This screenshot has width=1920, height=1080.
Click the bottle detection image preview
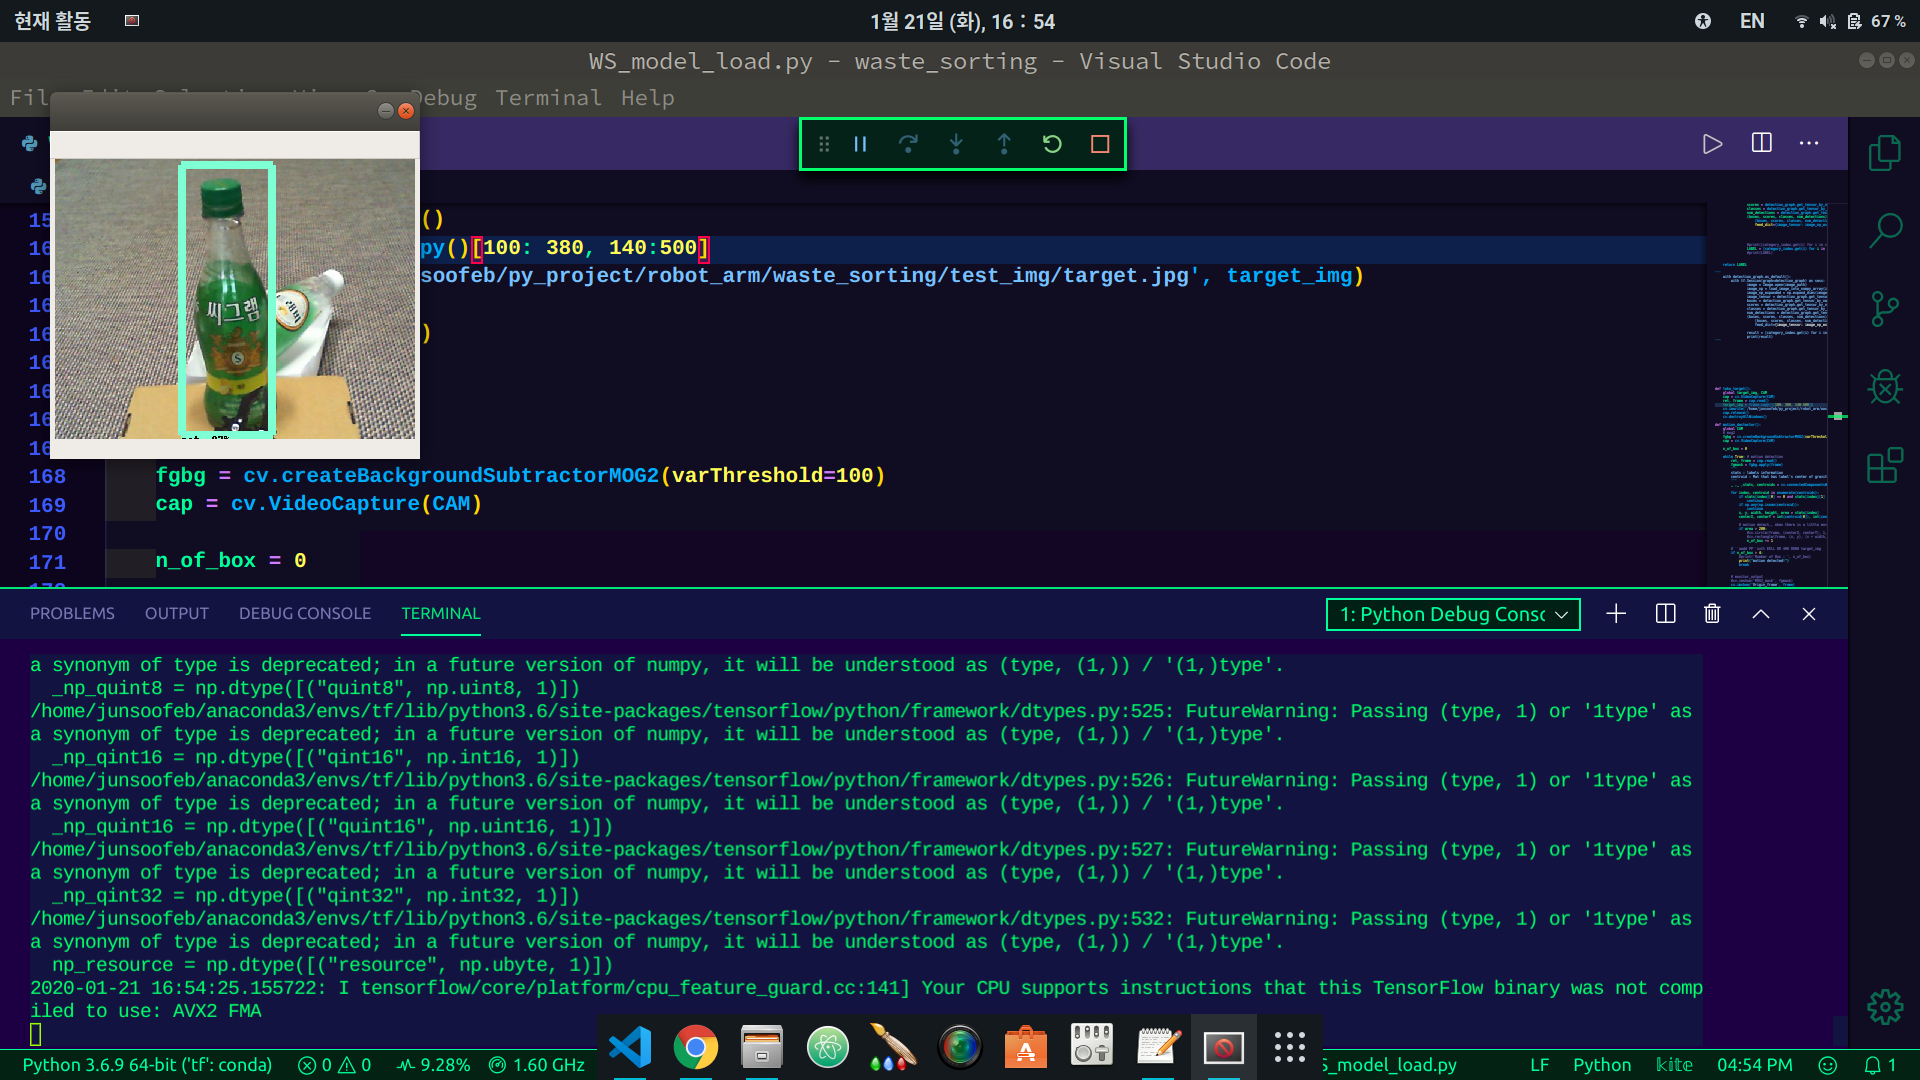click(x=235, y=298)
